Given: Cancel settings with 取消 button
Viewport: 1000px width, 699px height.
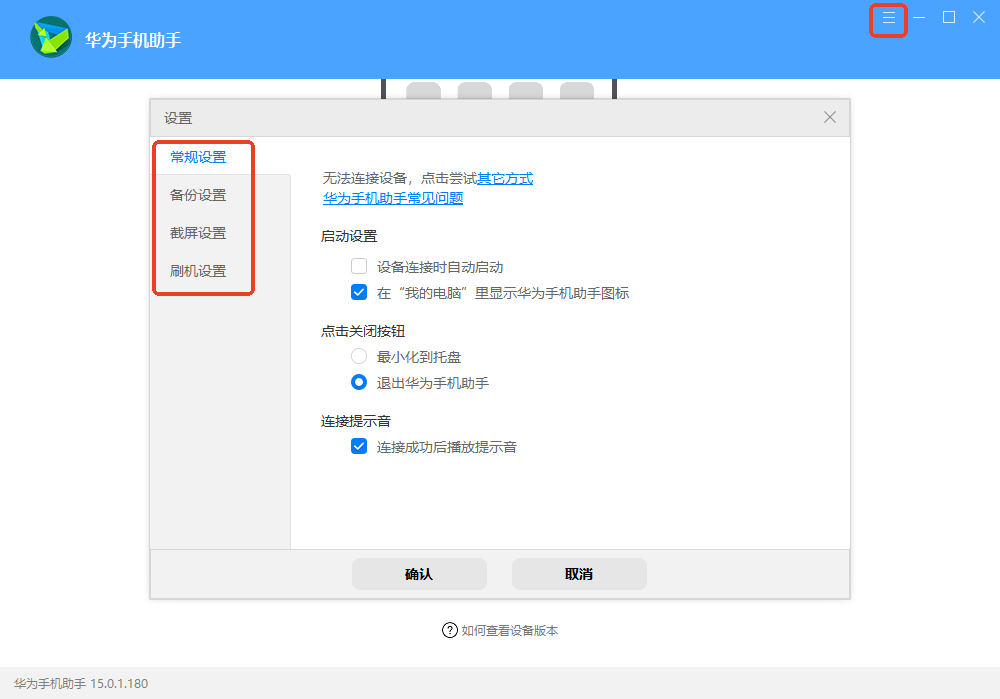Looking at the screenshot, I should pos(579,574).
